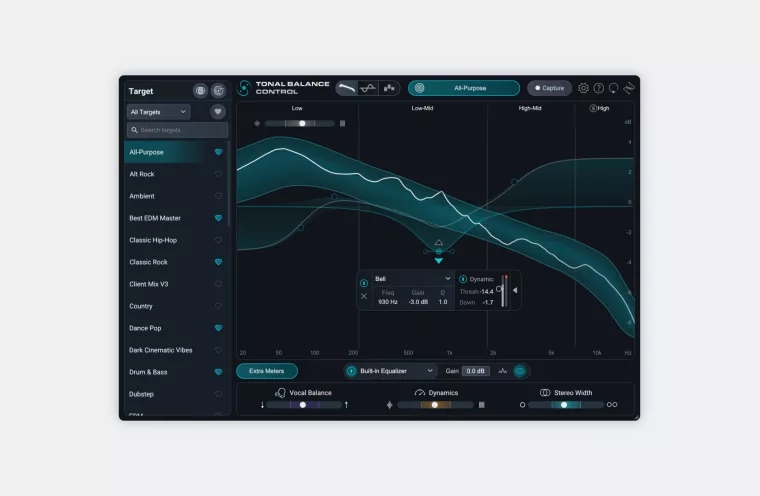Select the Dark Cinematic Vibes target
This screenshot has height=496, width=760.
pos(175,350)
